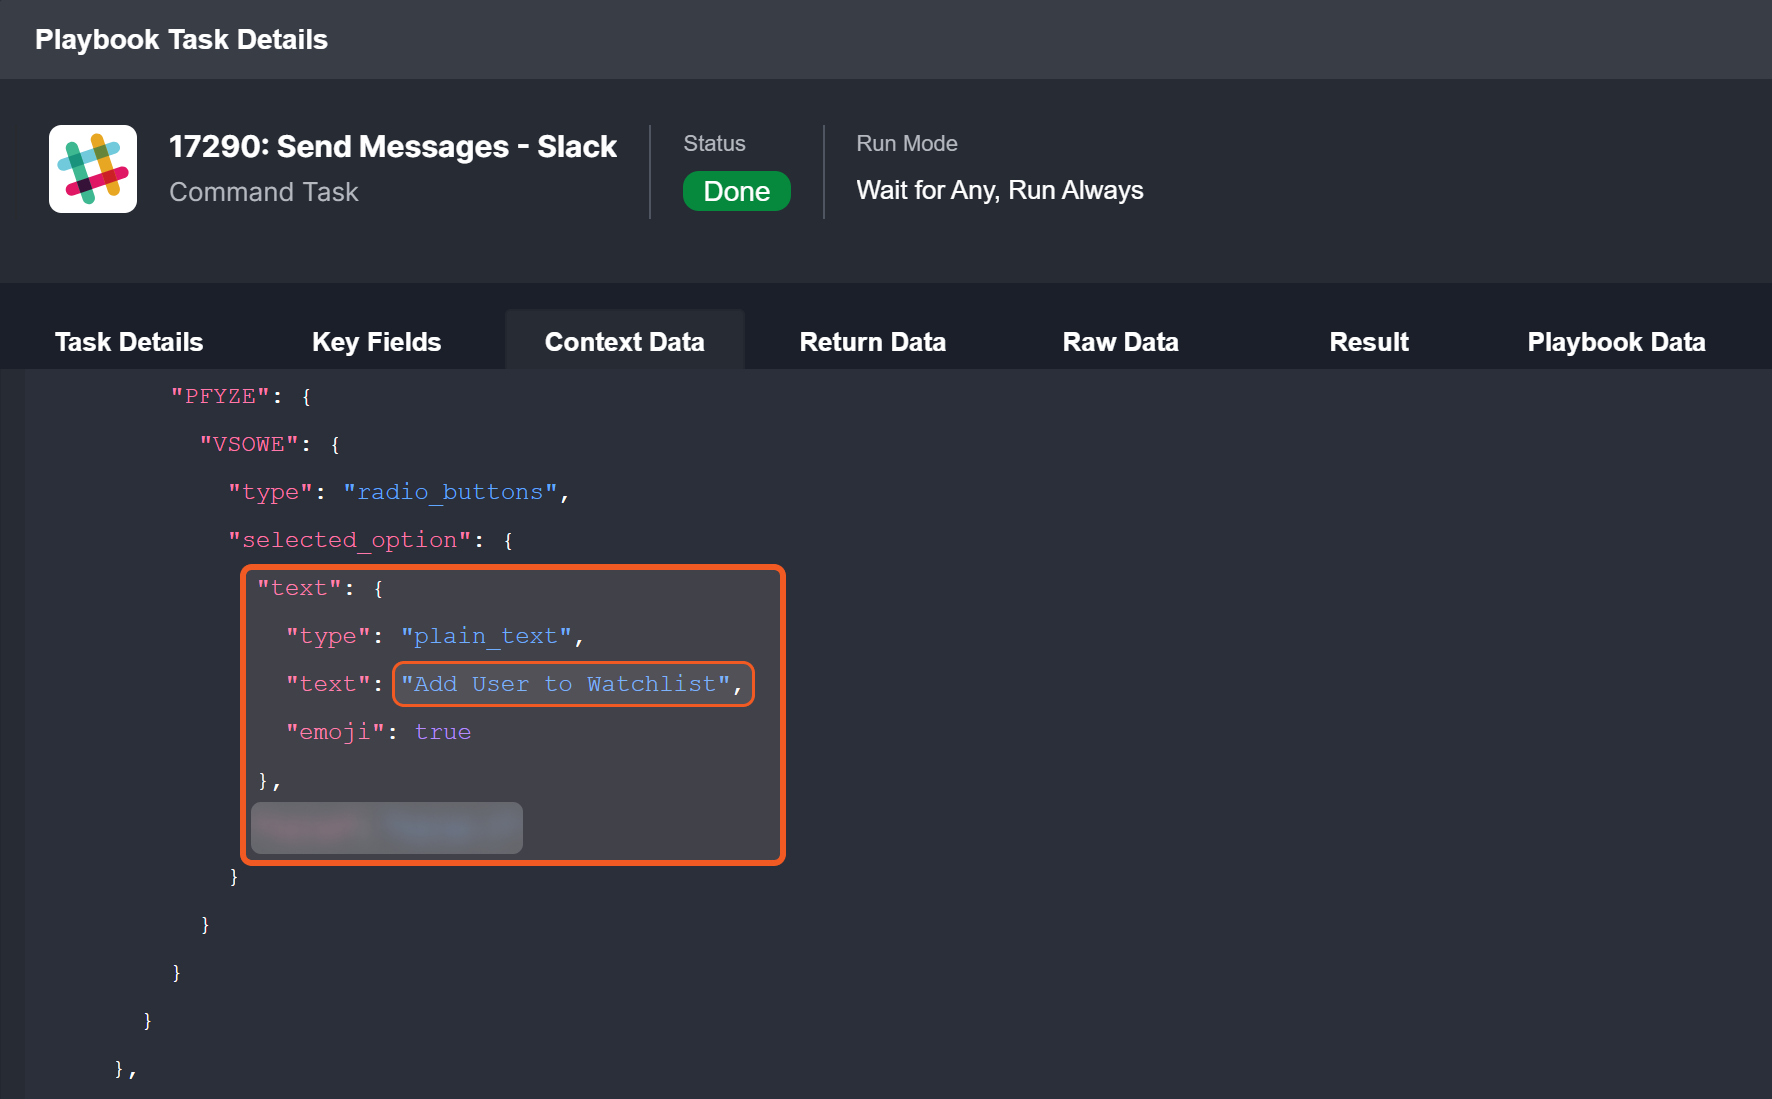Screen dimensions: 1772x1099
Task: Go to the Raw Data tab
Action: coord(1120,342)
